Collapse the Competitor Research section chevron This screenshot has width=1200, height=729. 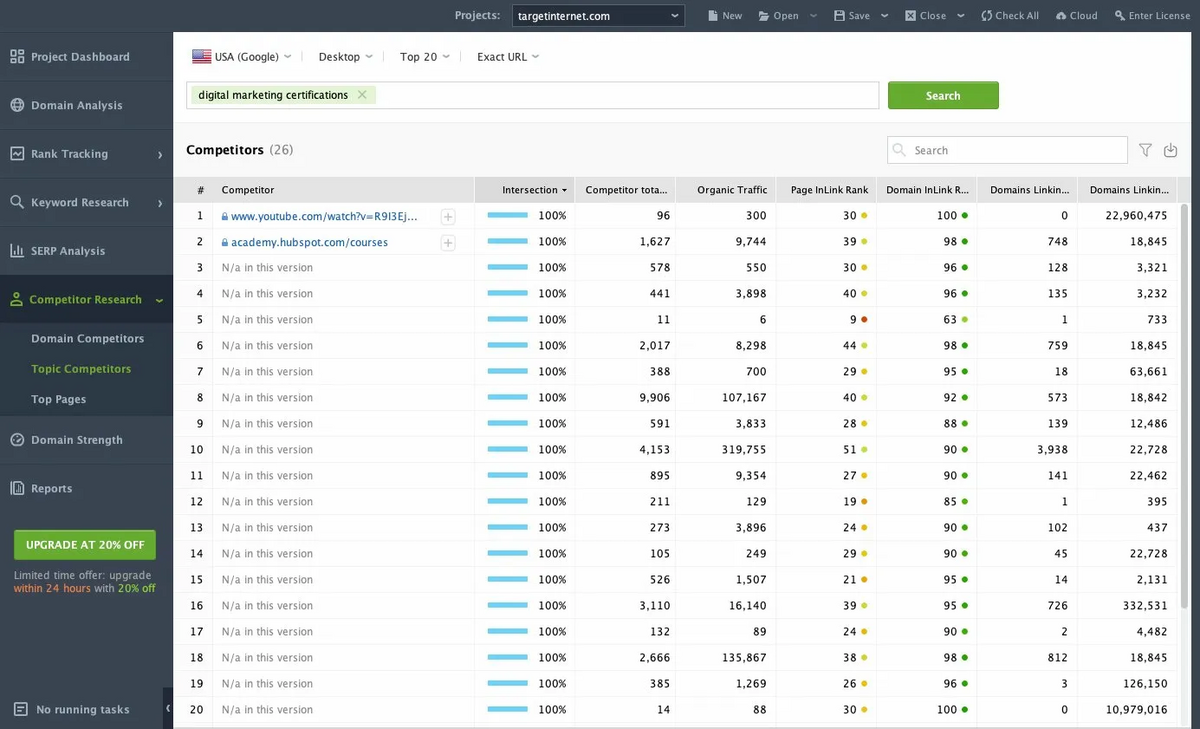159,300
